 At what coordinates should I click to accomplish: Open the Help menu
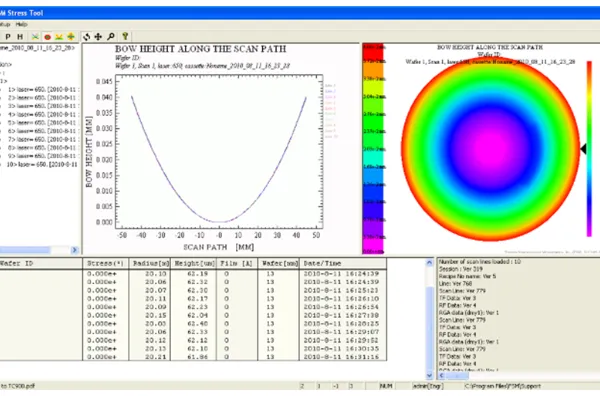pyautogui.click(x=21, y=24)
